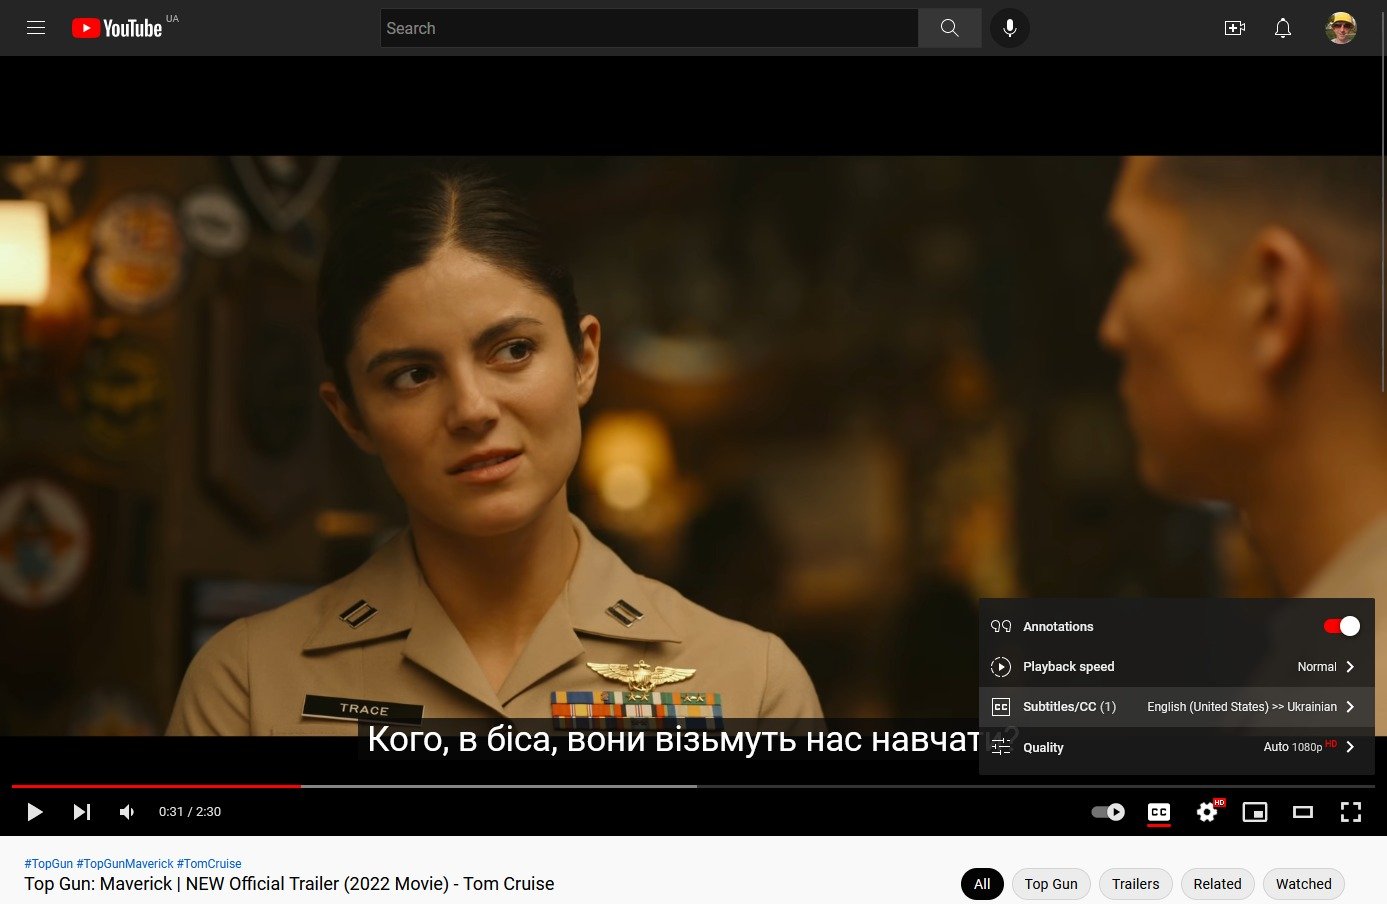This screenshot has height=904, width=1387.
Task: Mute the video volume
Action: tap(127, 812)
